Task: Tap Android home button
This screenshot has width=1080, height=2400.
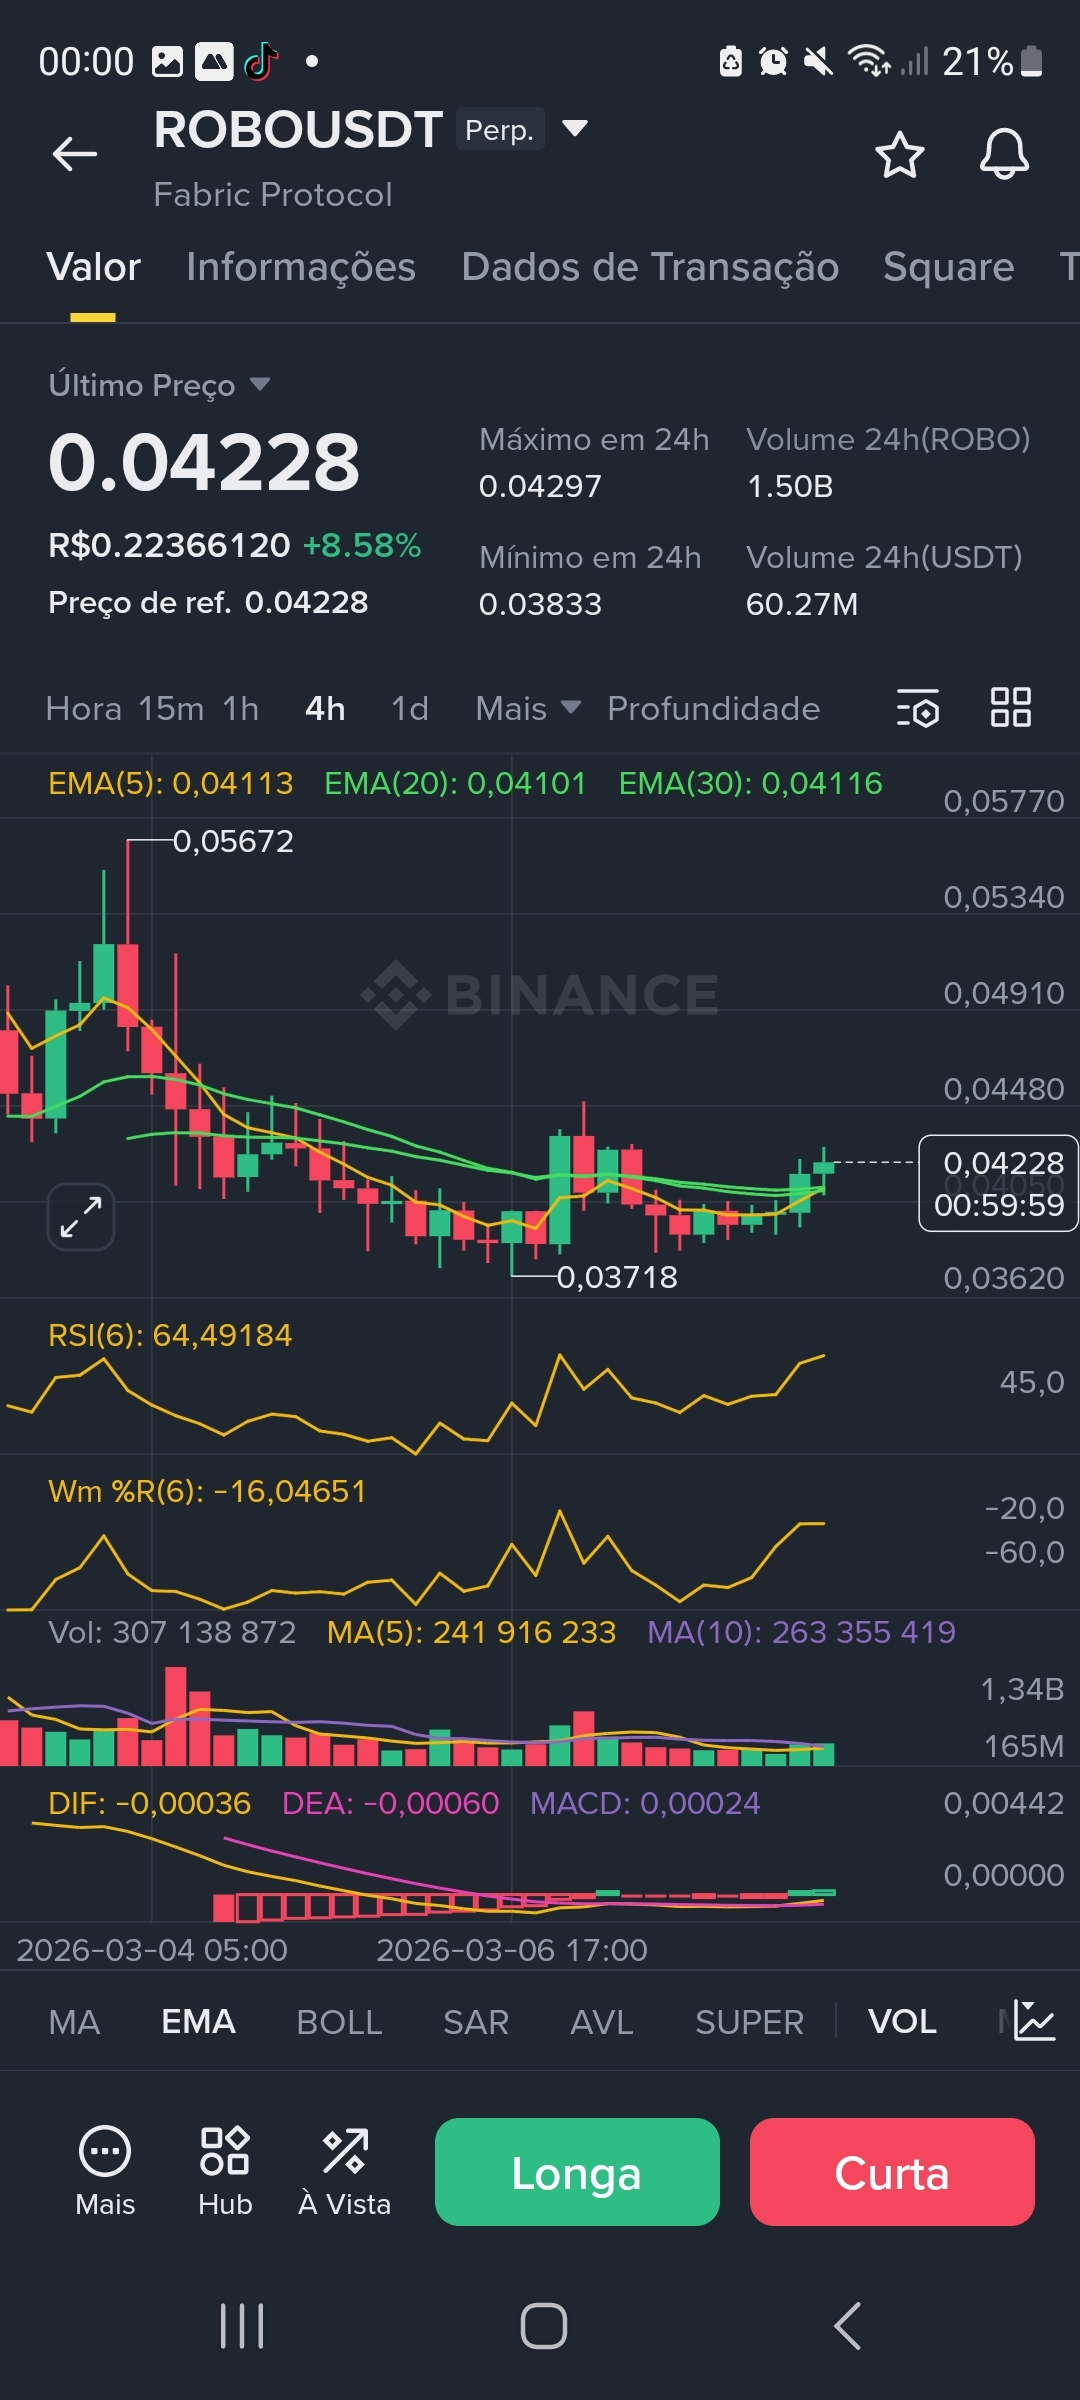Action: pyautogui.click(x=544, y=2325)
